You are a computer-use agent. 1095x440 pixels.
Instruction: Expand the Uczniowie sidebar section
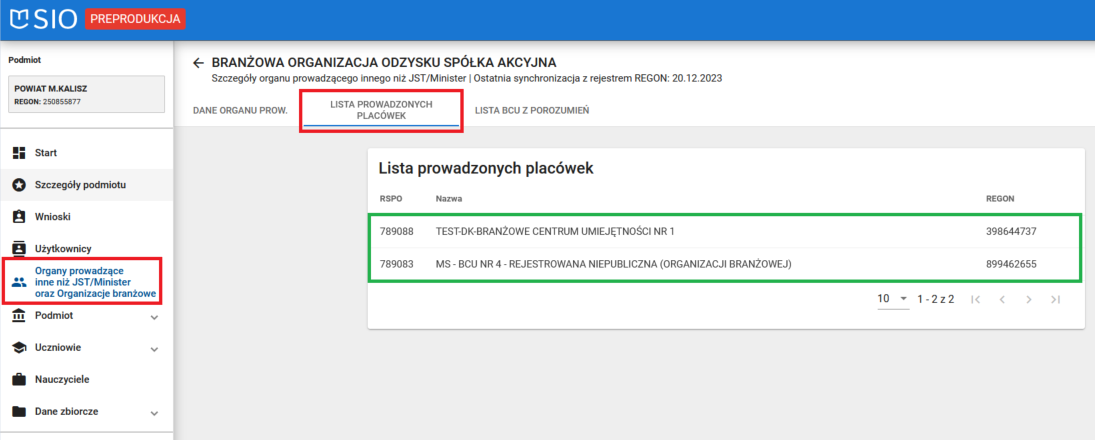[154, 349]
